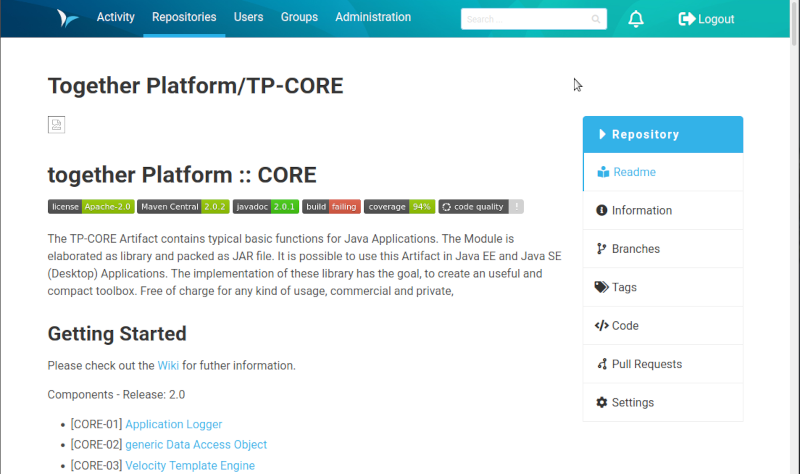The height and width of the screenshot is (474, 800).
Task: Click the Branches fork icon
Action: 602,248
